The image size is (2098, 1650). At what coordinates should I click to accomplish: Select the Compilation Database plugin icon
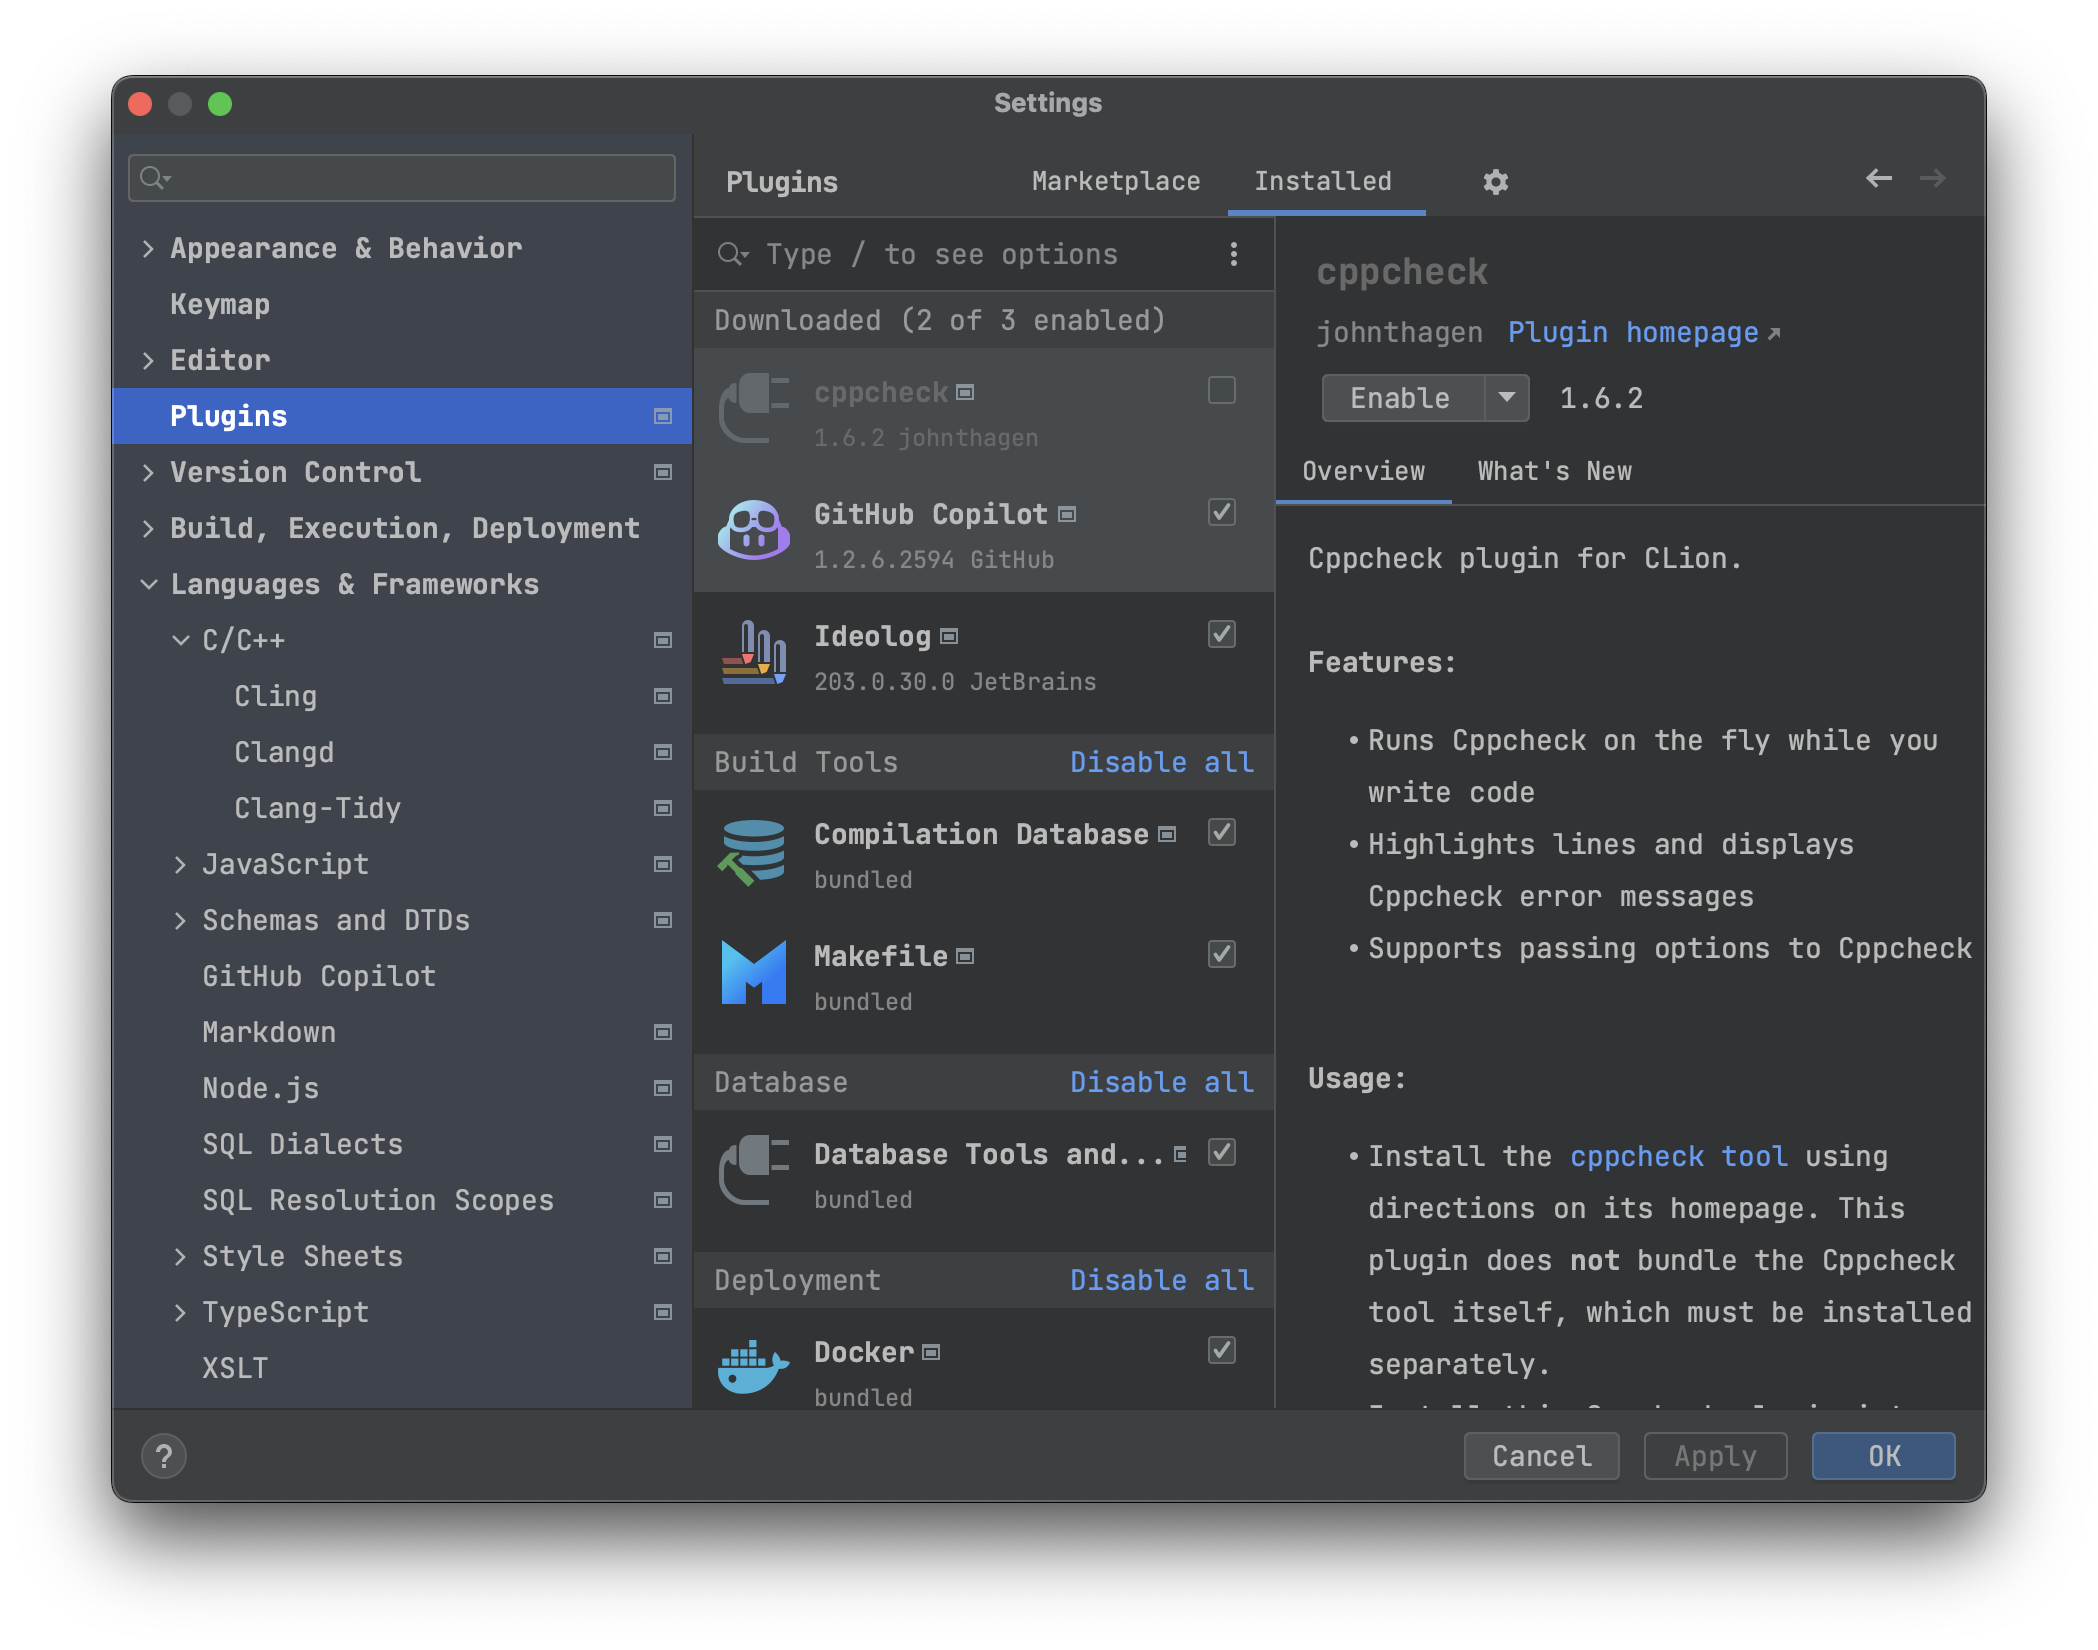pos(753,852)
